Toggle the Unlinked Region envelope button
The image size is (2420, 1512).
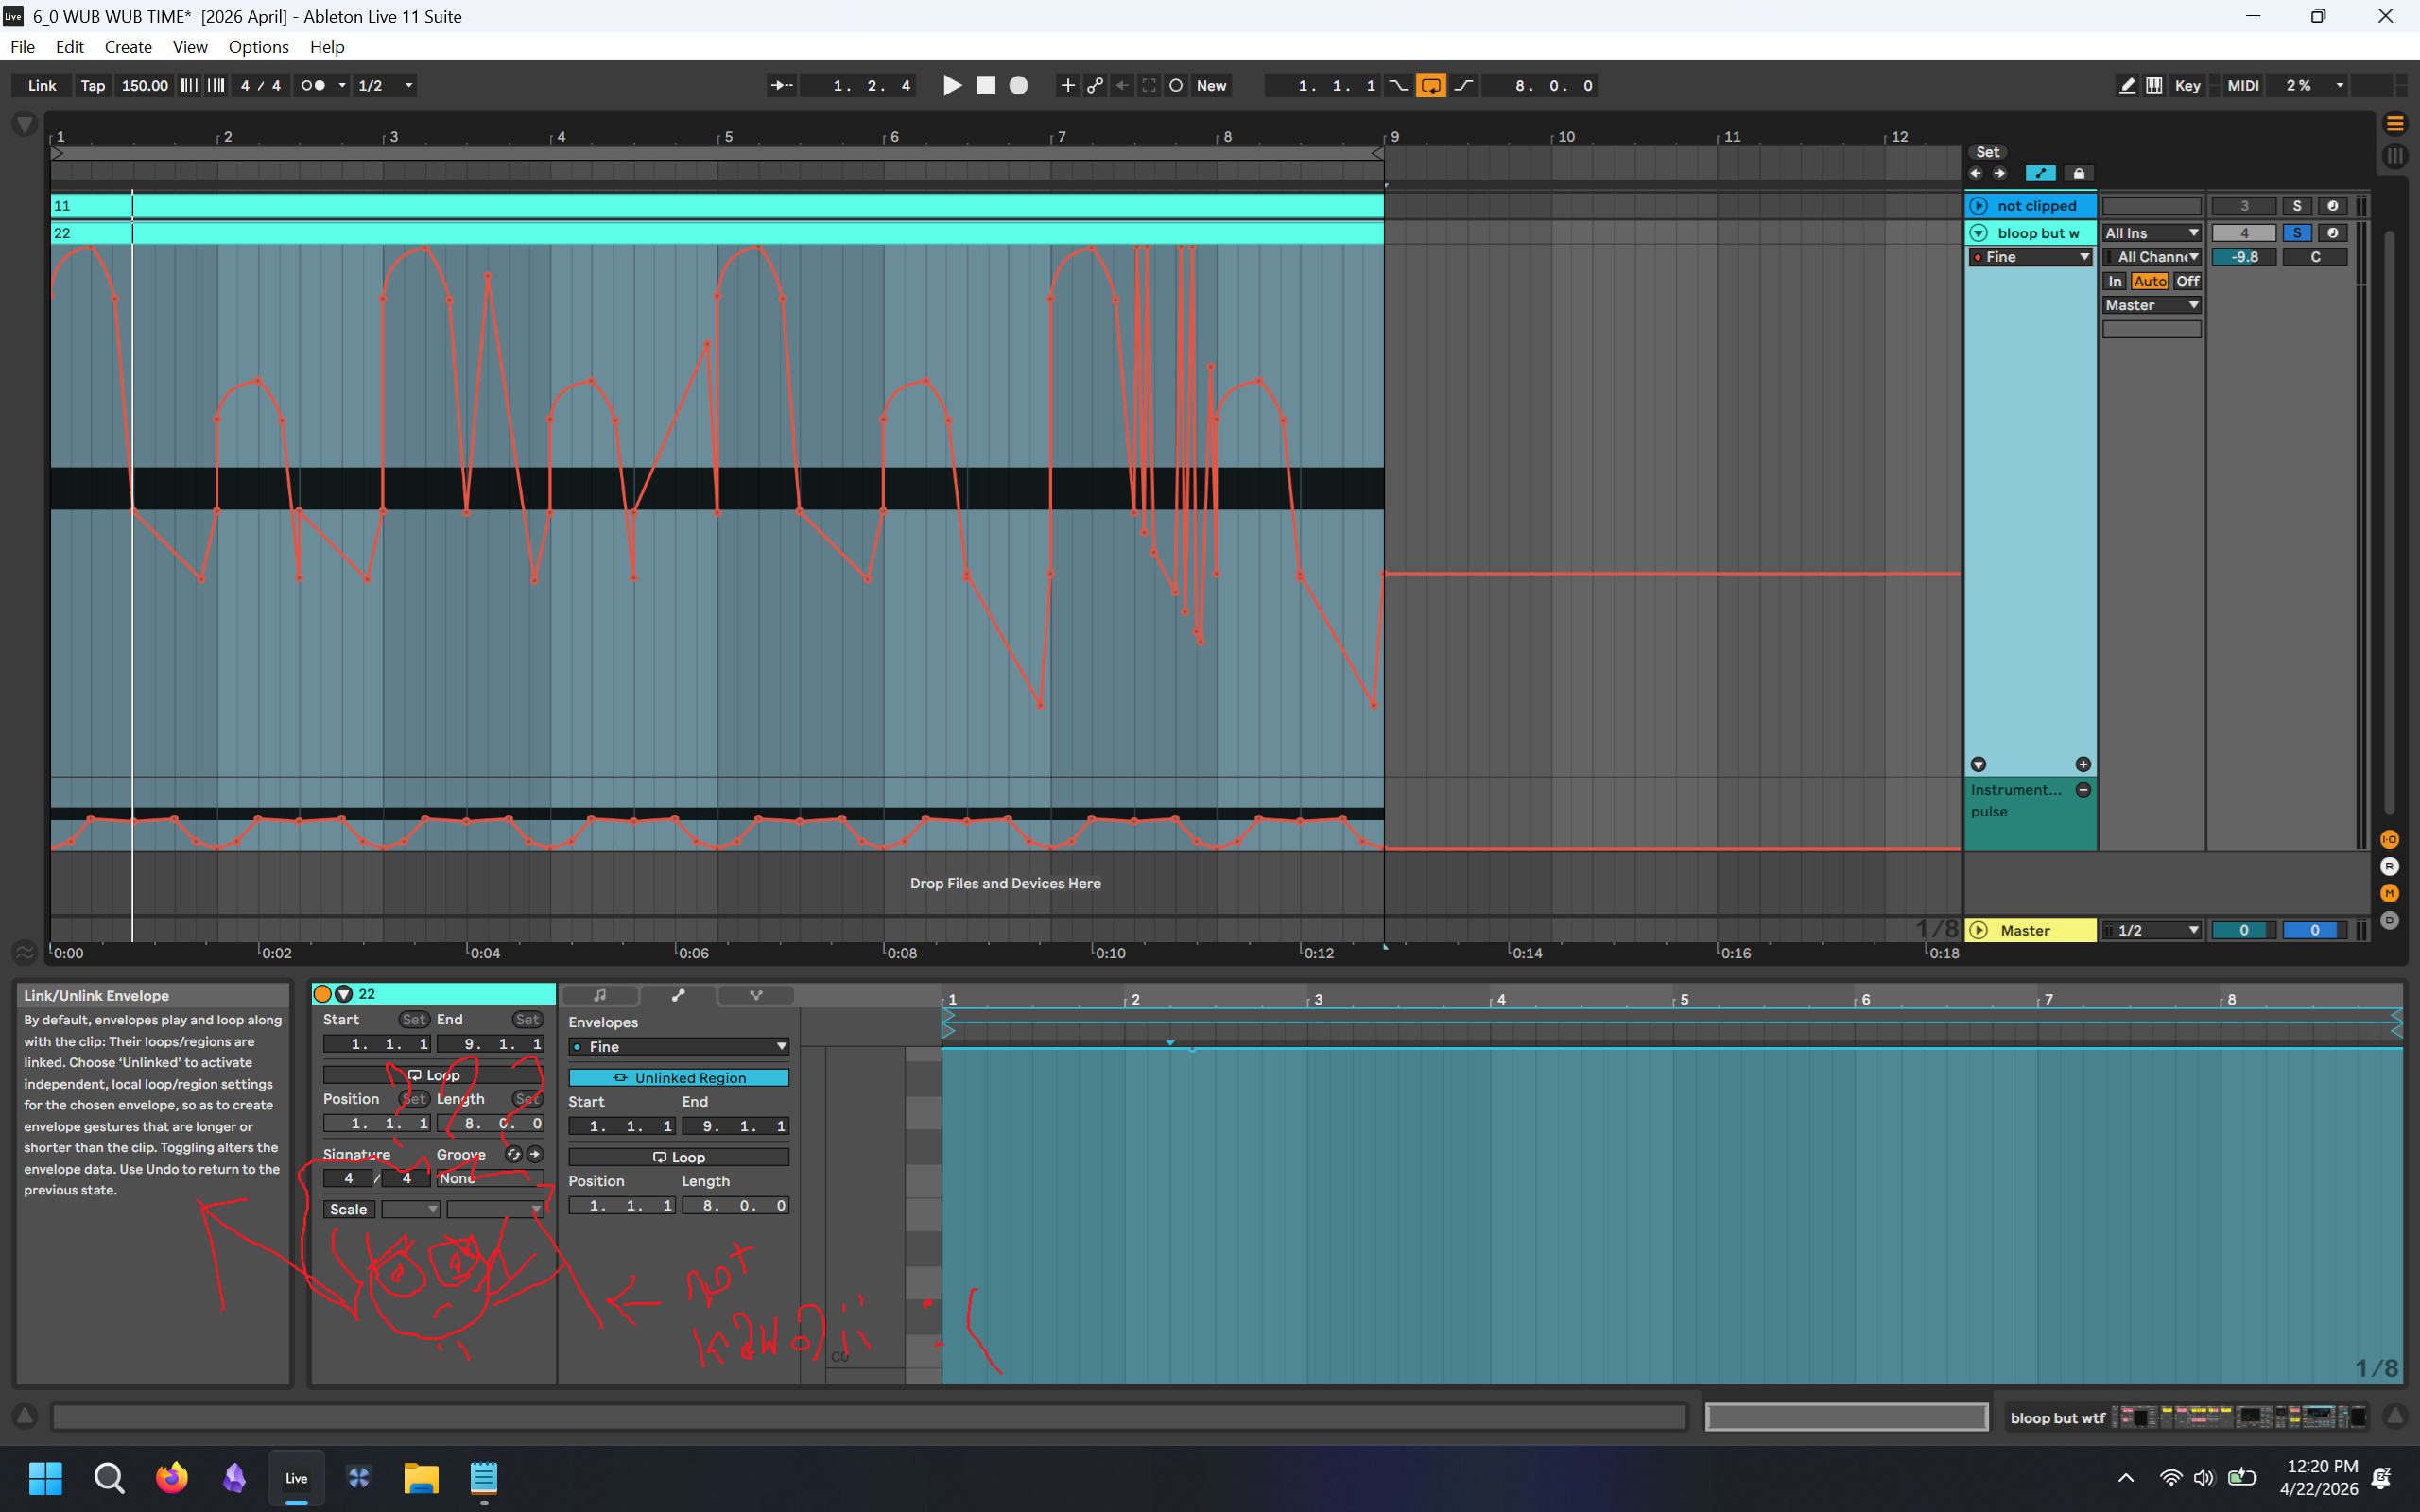point(678,1077)
